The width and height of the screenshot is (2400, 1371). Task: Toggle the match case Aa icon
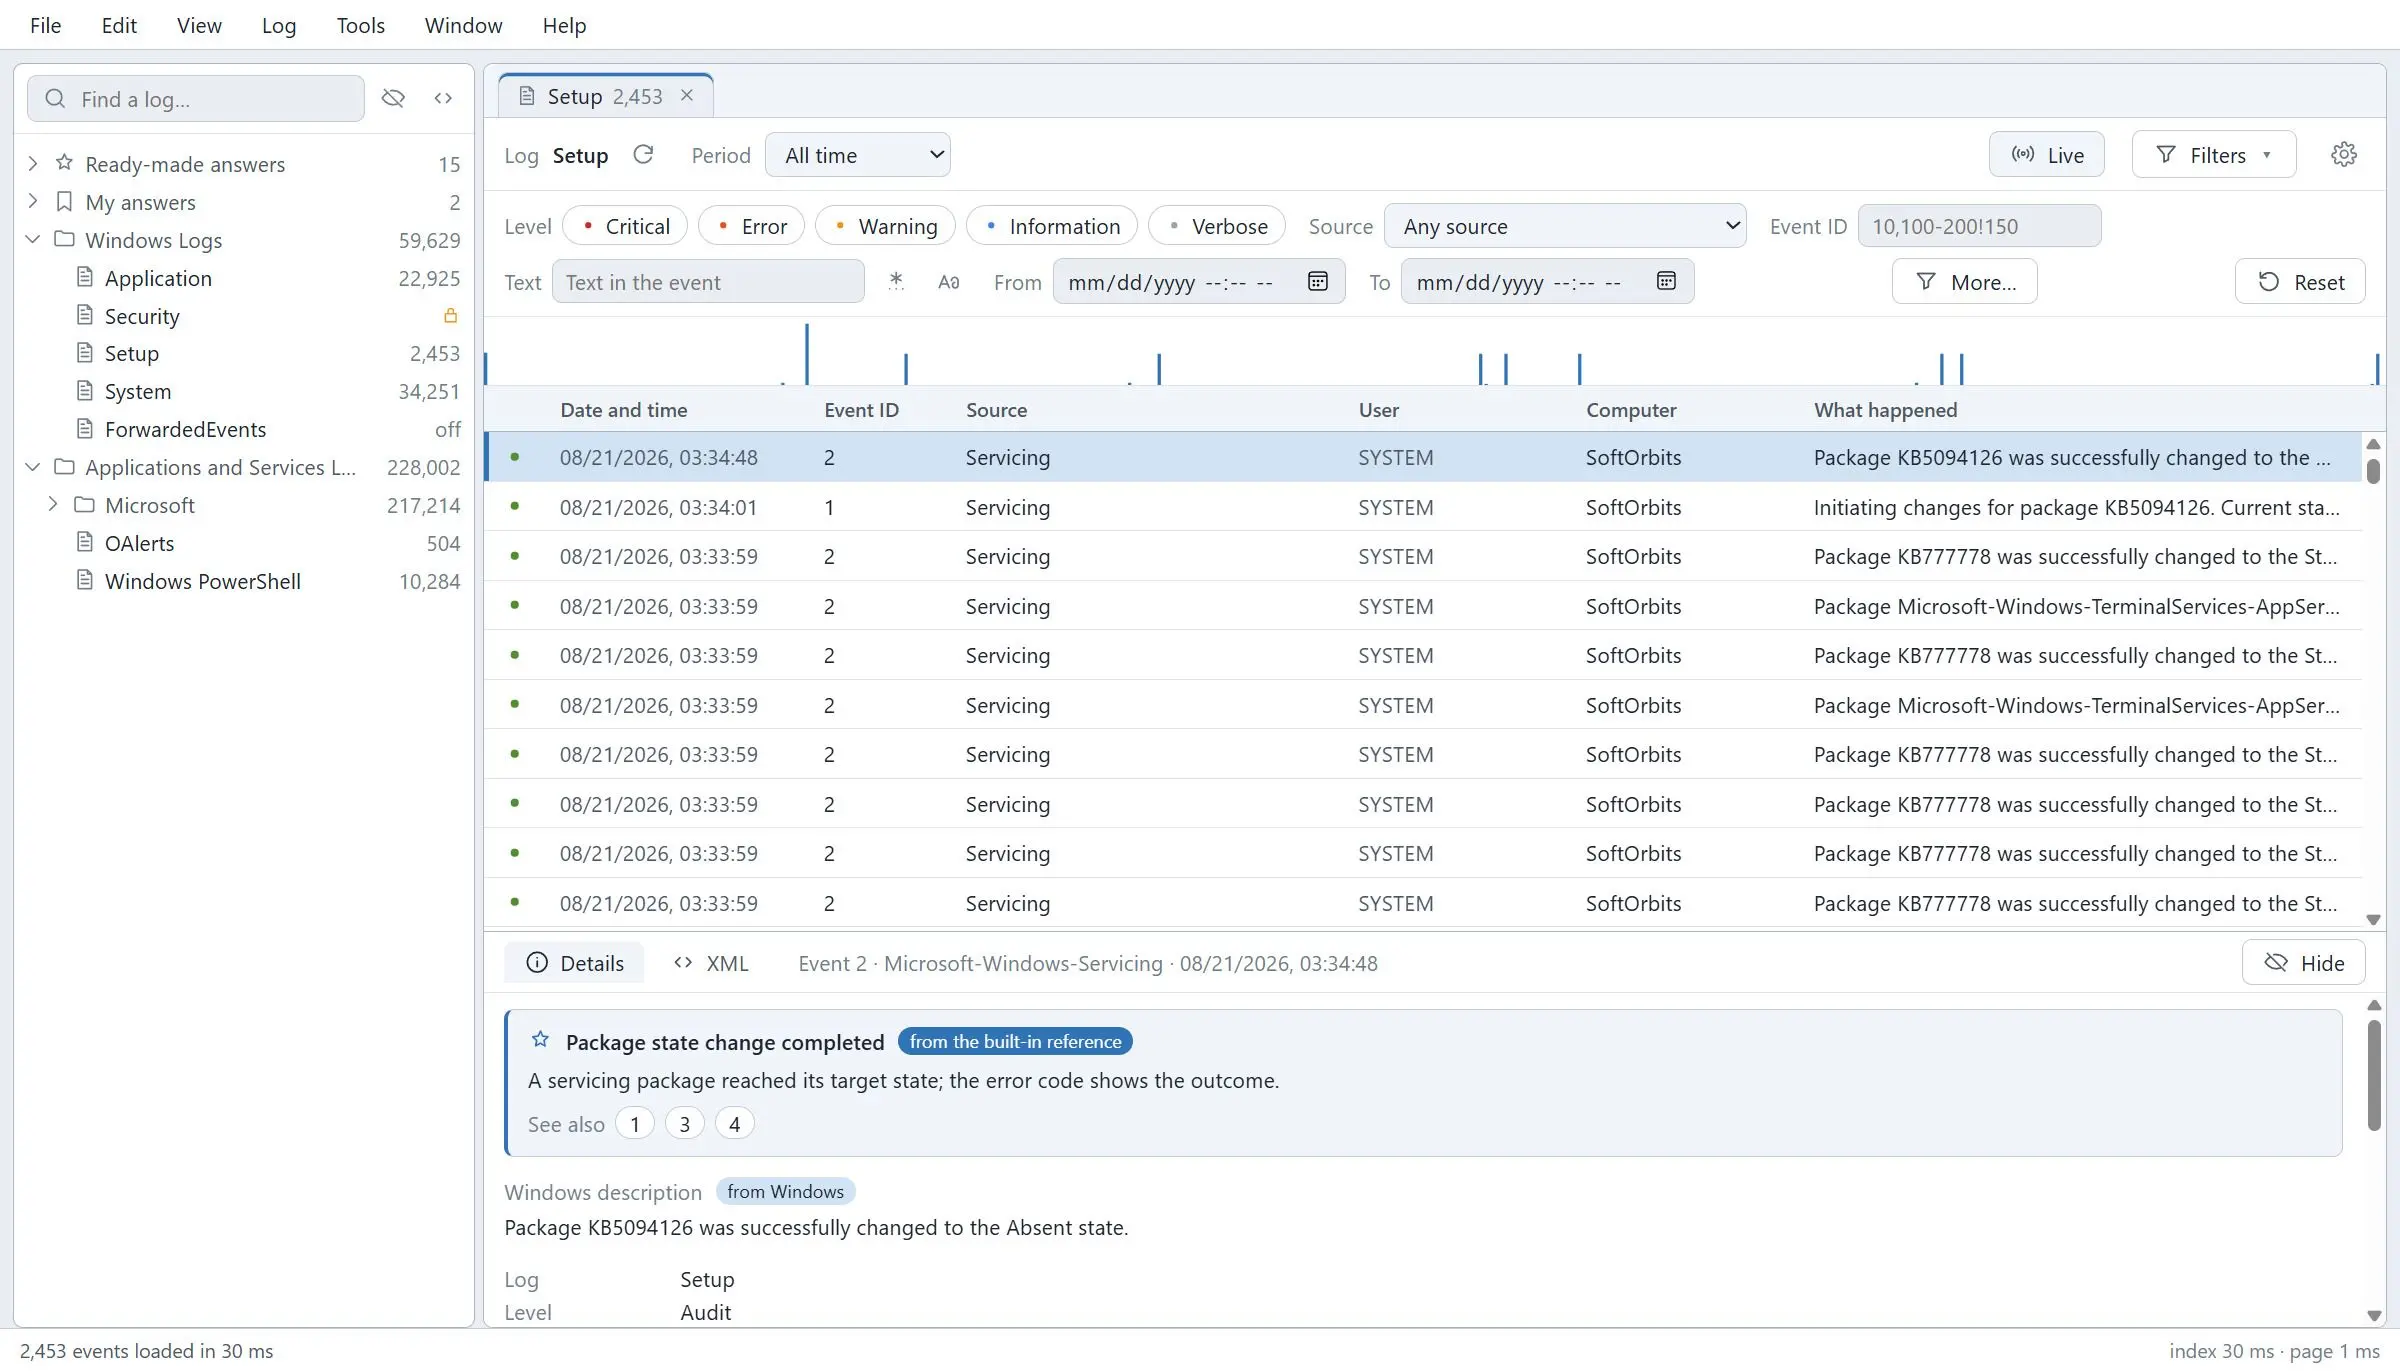(x=948, y=282)
